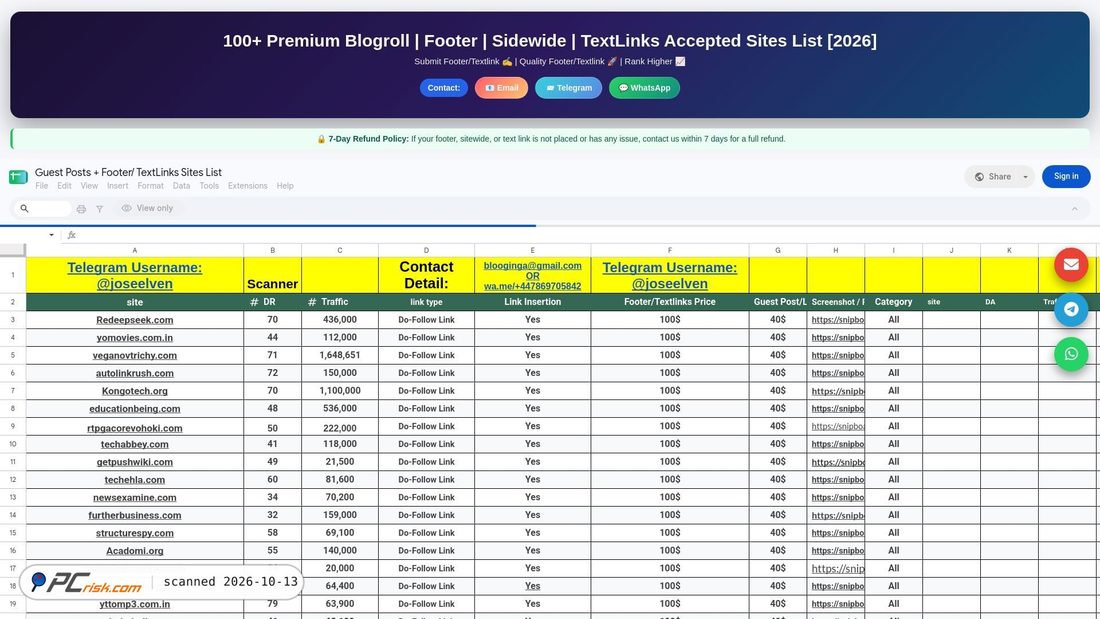Click the traffic cell reading 1,648,651
The height and width of the screenshot is (619, 1100).
pos(340,356)
